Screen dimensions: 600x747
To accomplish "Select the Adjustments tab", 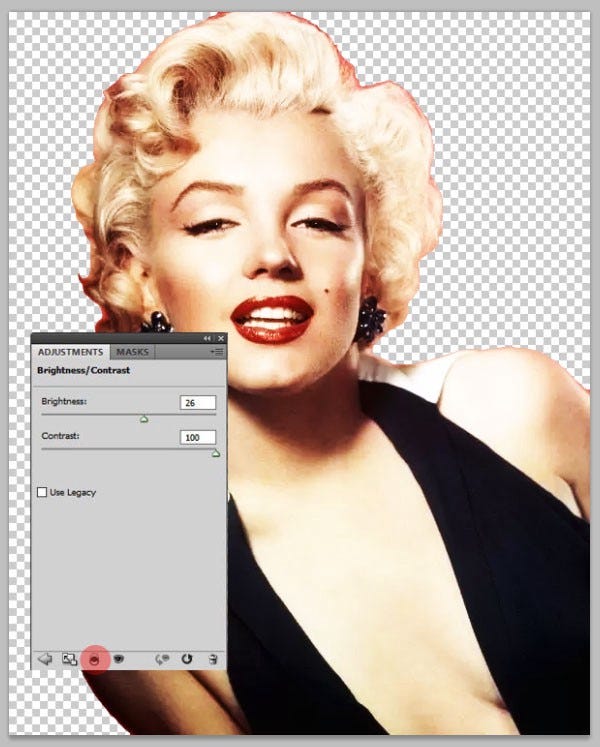I will coord(71,352).
